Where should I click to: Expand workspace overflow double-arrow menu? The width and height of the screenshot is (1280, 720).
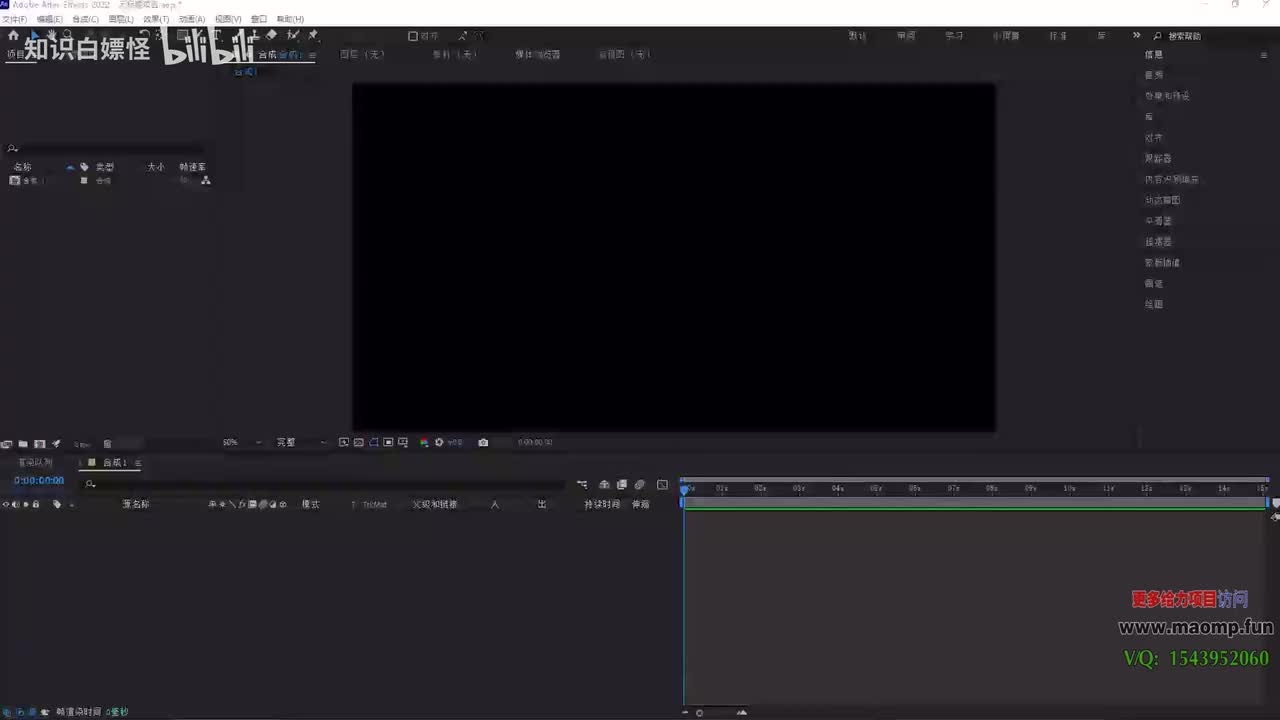(1136, 36)
